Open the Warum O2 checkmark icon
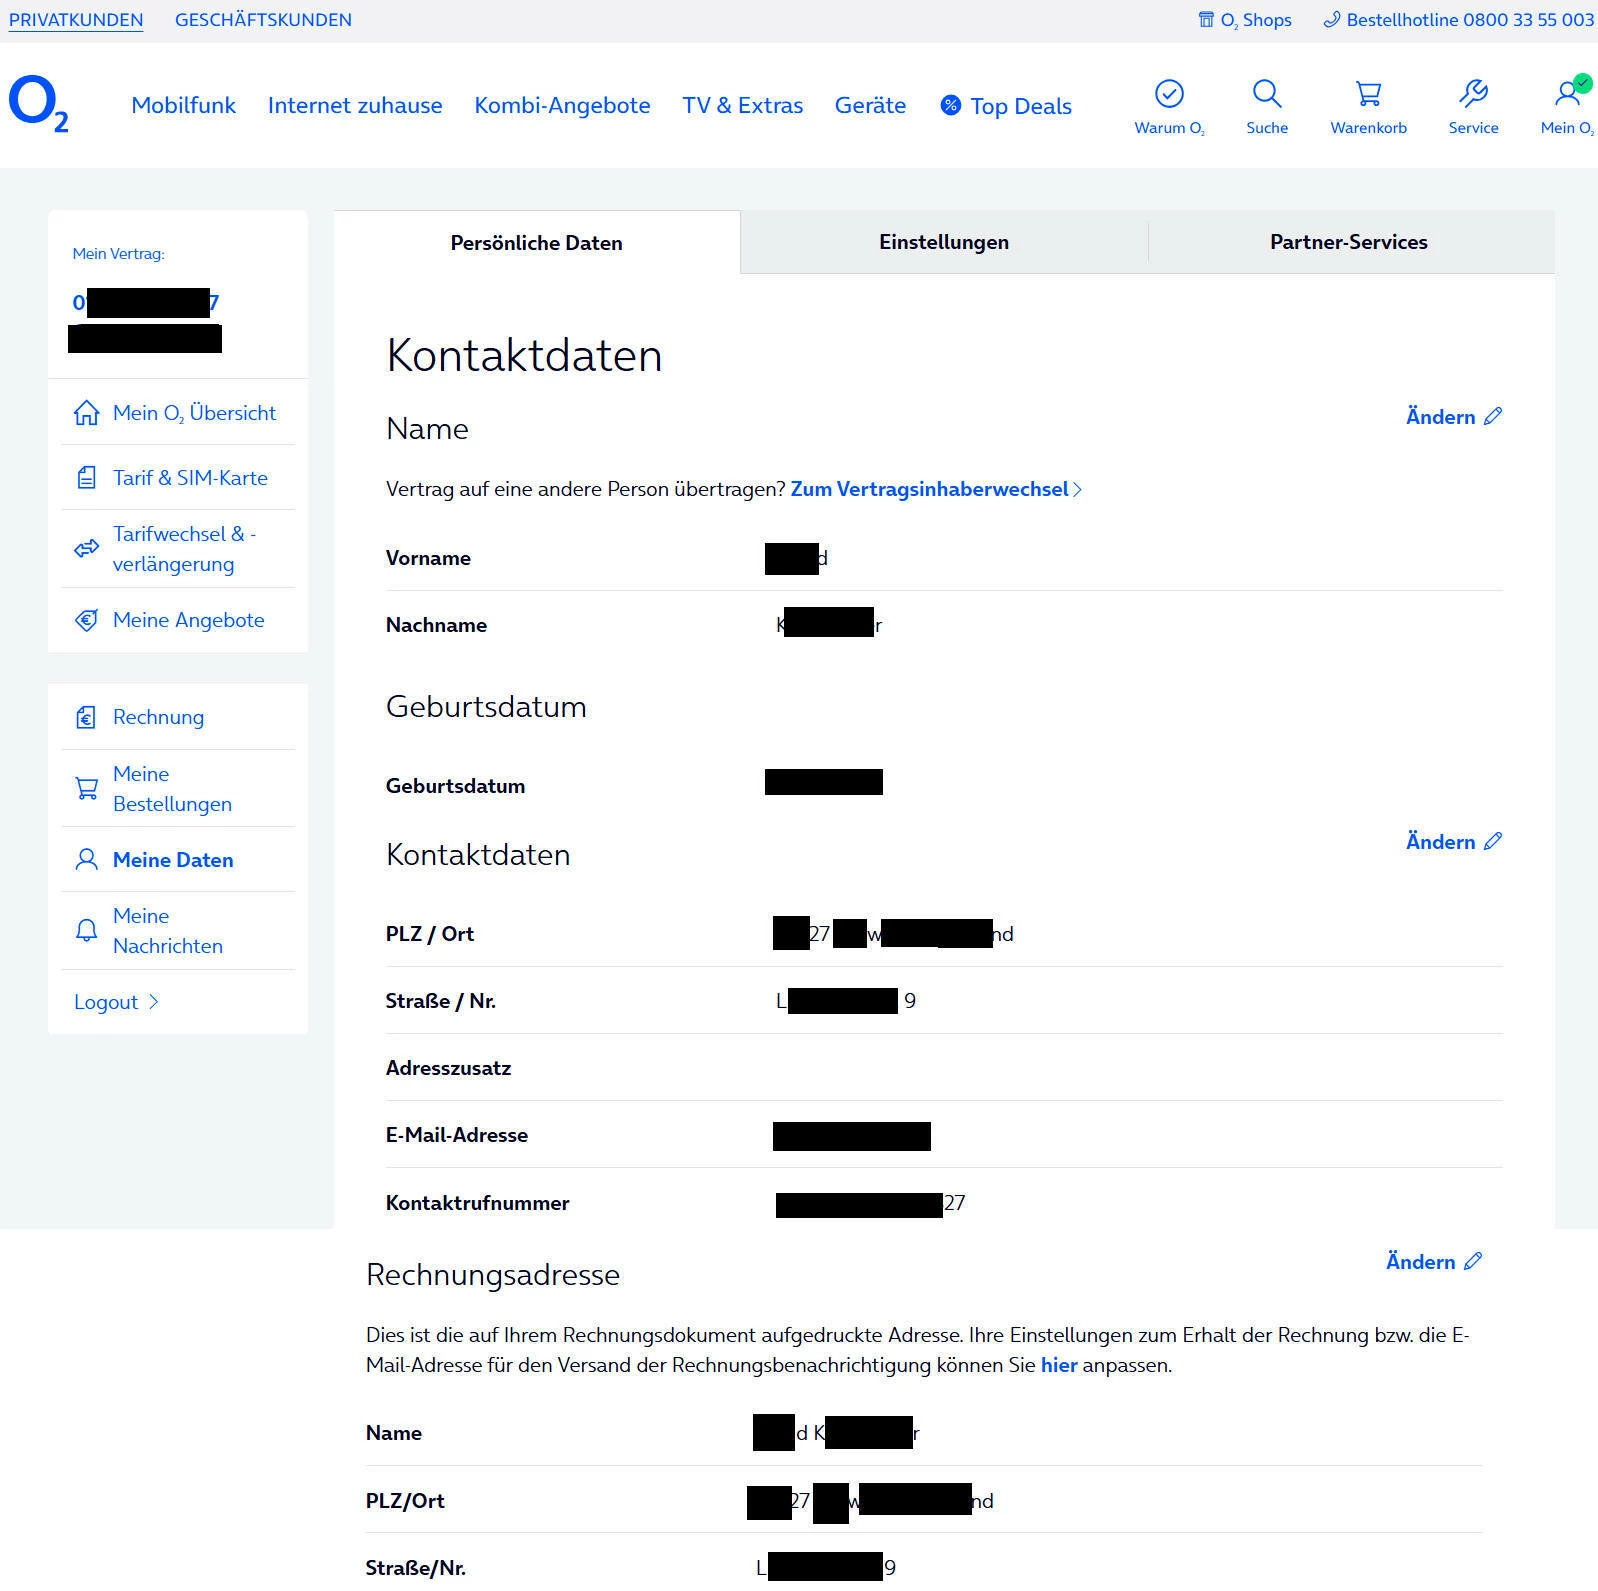The image size is (1598, 1591). pos(1169,94)
